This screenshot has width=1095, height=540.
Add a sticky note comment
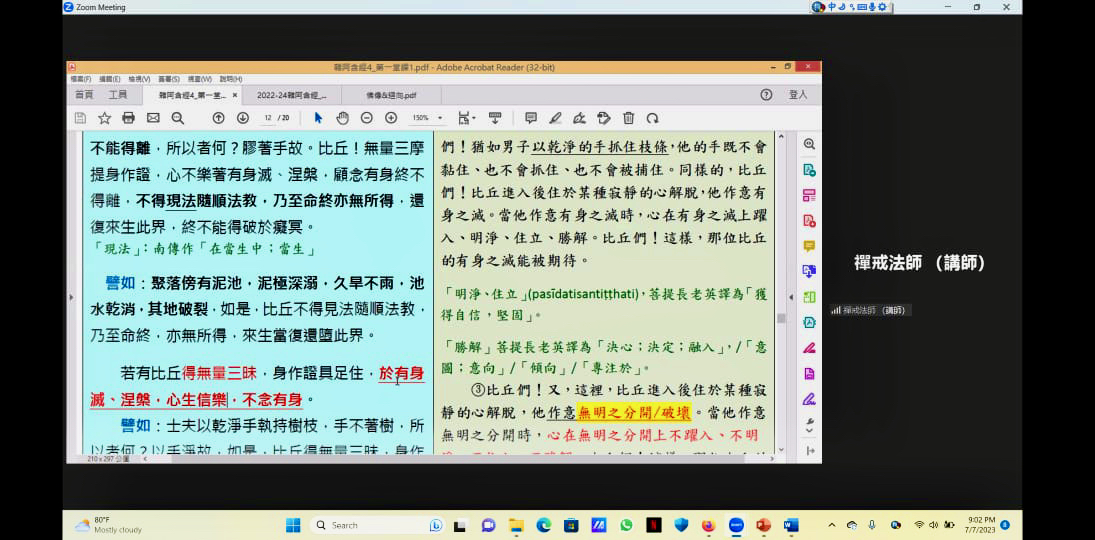(531, 118)
